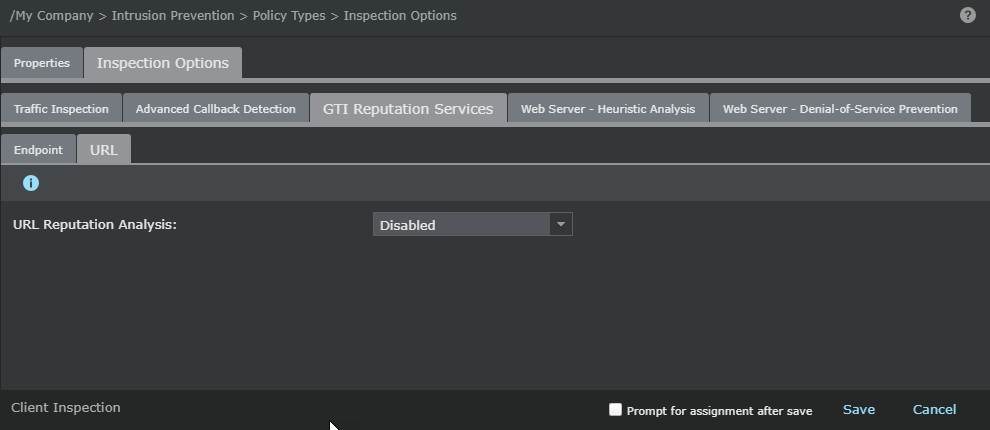Open Web Server - Heuristic Analysis tab

tap(608, 109)
